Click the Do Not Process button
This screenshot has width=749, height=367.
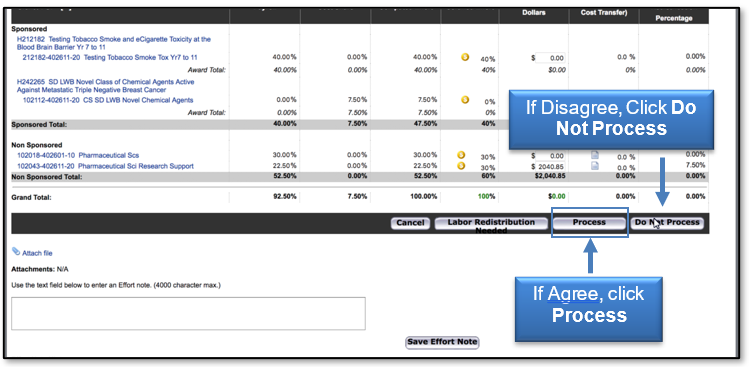[667, 223]
